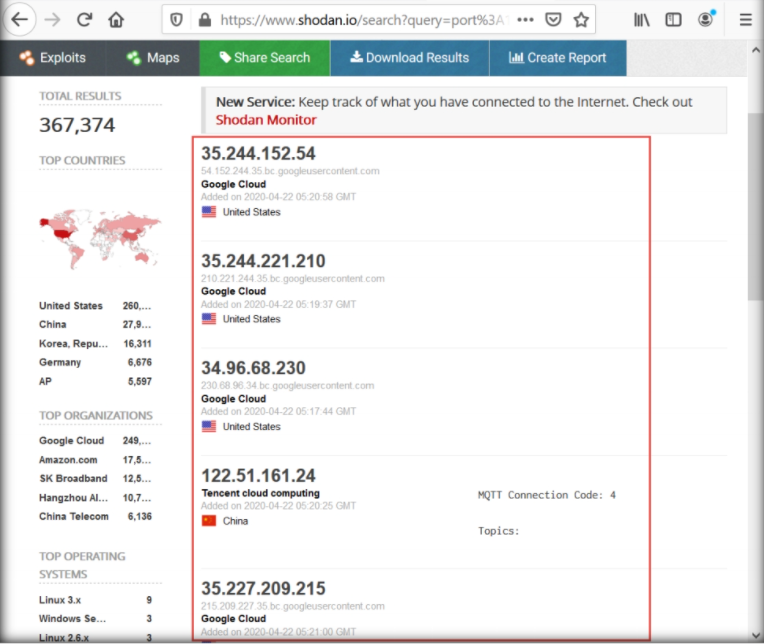Open the hamburger application menu
This screenshot has height=644, width=764.
coord(745,20)
